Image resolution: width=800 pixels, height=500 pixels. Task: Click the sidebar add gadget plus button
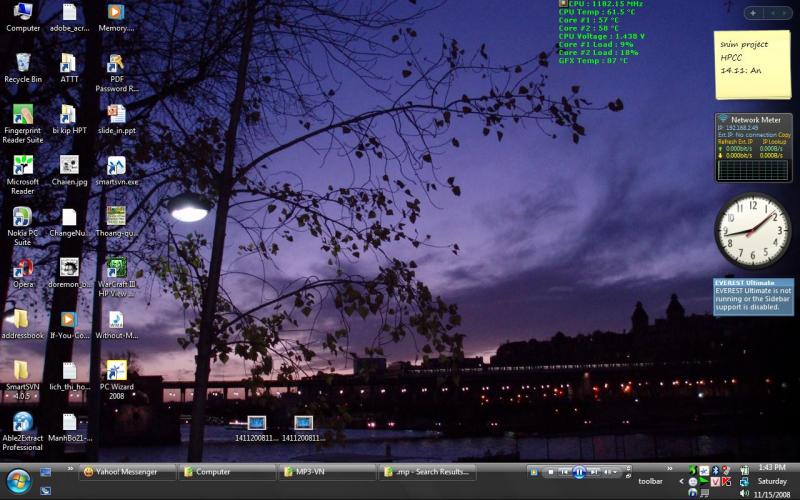pos(752,13)
